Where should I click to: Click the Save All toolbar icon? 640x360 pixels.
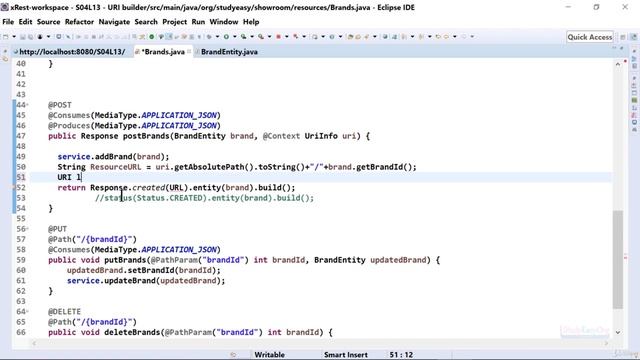31,37
